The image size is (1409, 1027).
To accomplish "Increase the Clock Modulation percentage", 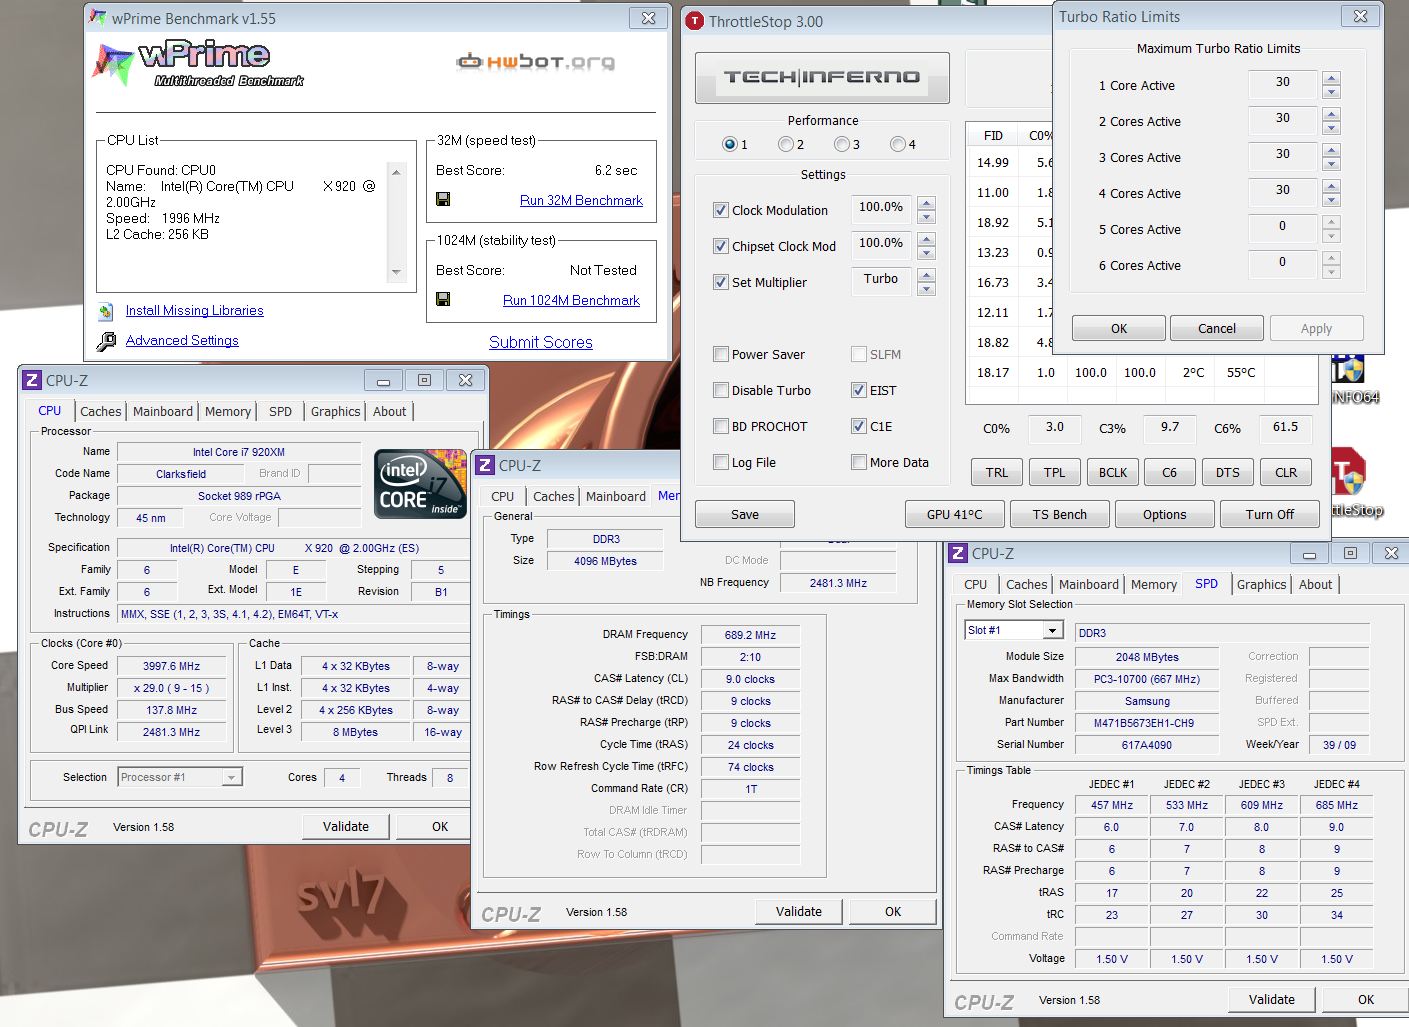I will click(926, 203).
